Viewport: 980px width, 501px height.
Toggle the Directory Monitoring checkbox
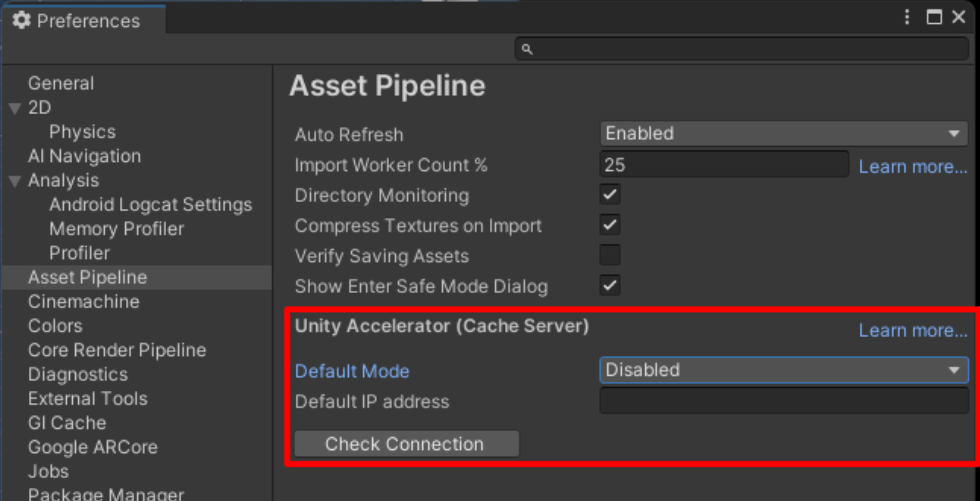610,195
